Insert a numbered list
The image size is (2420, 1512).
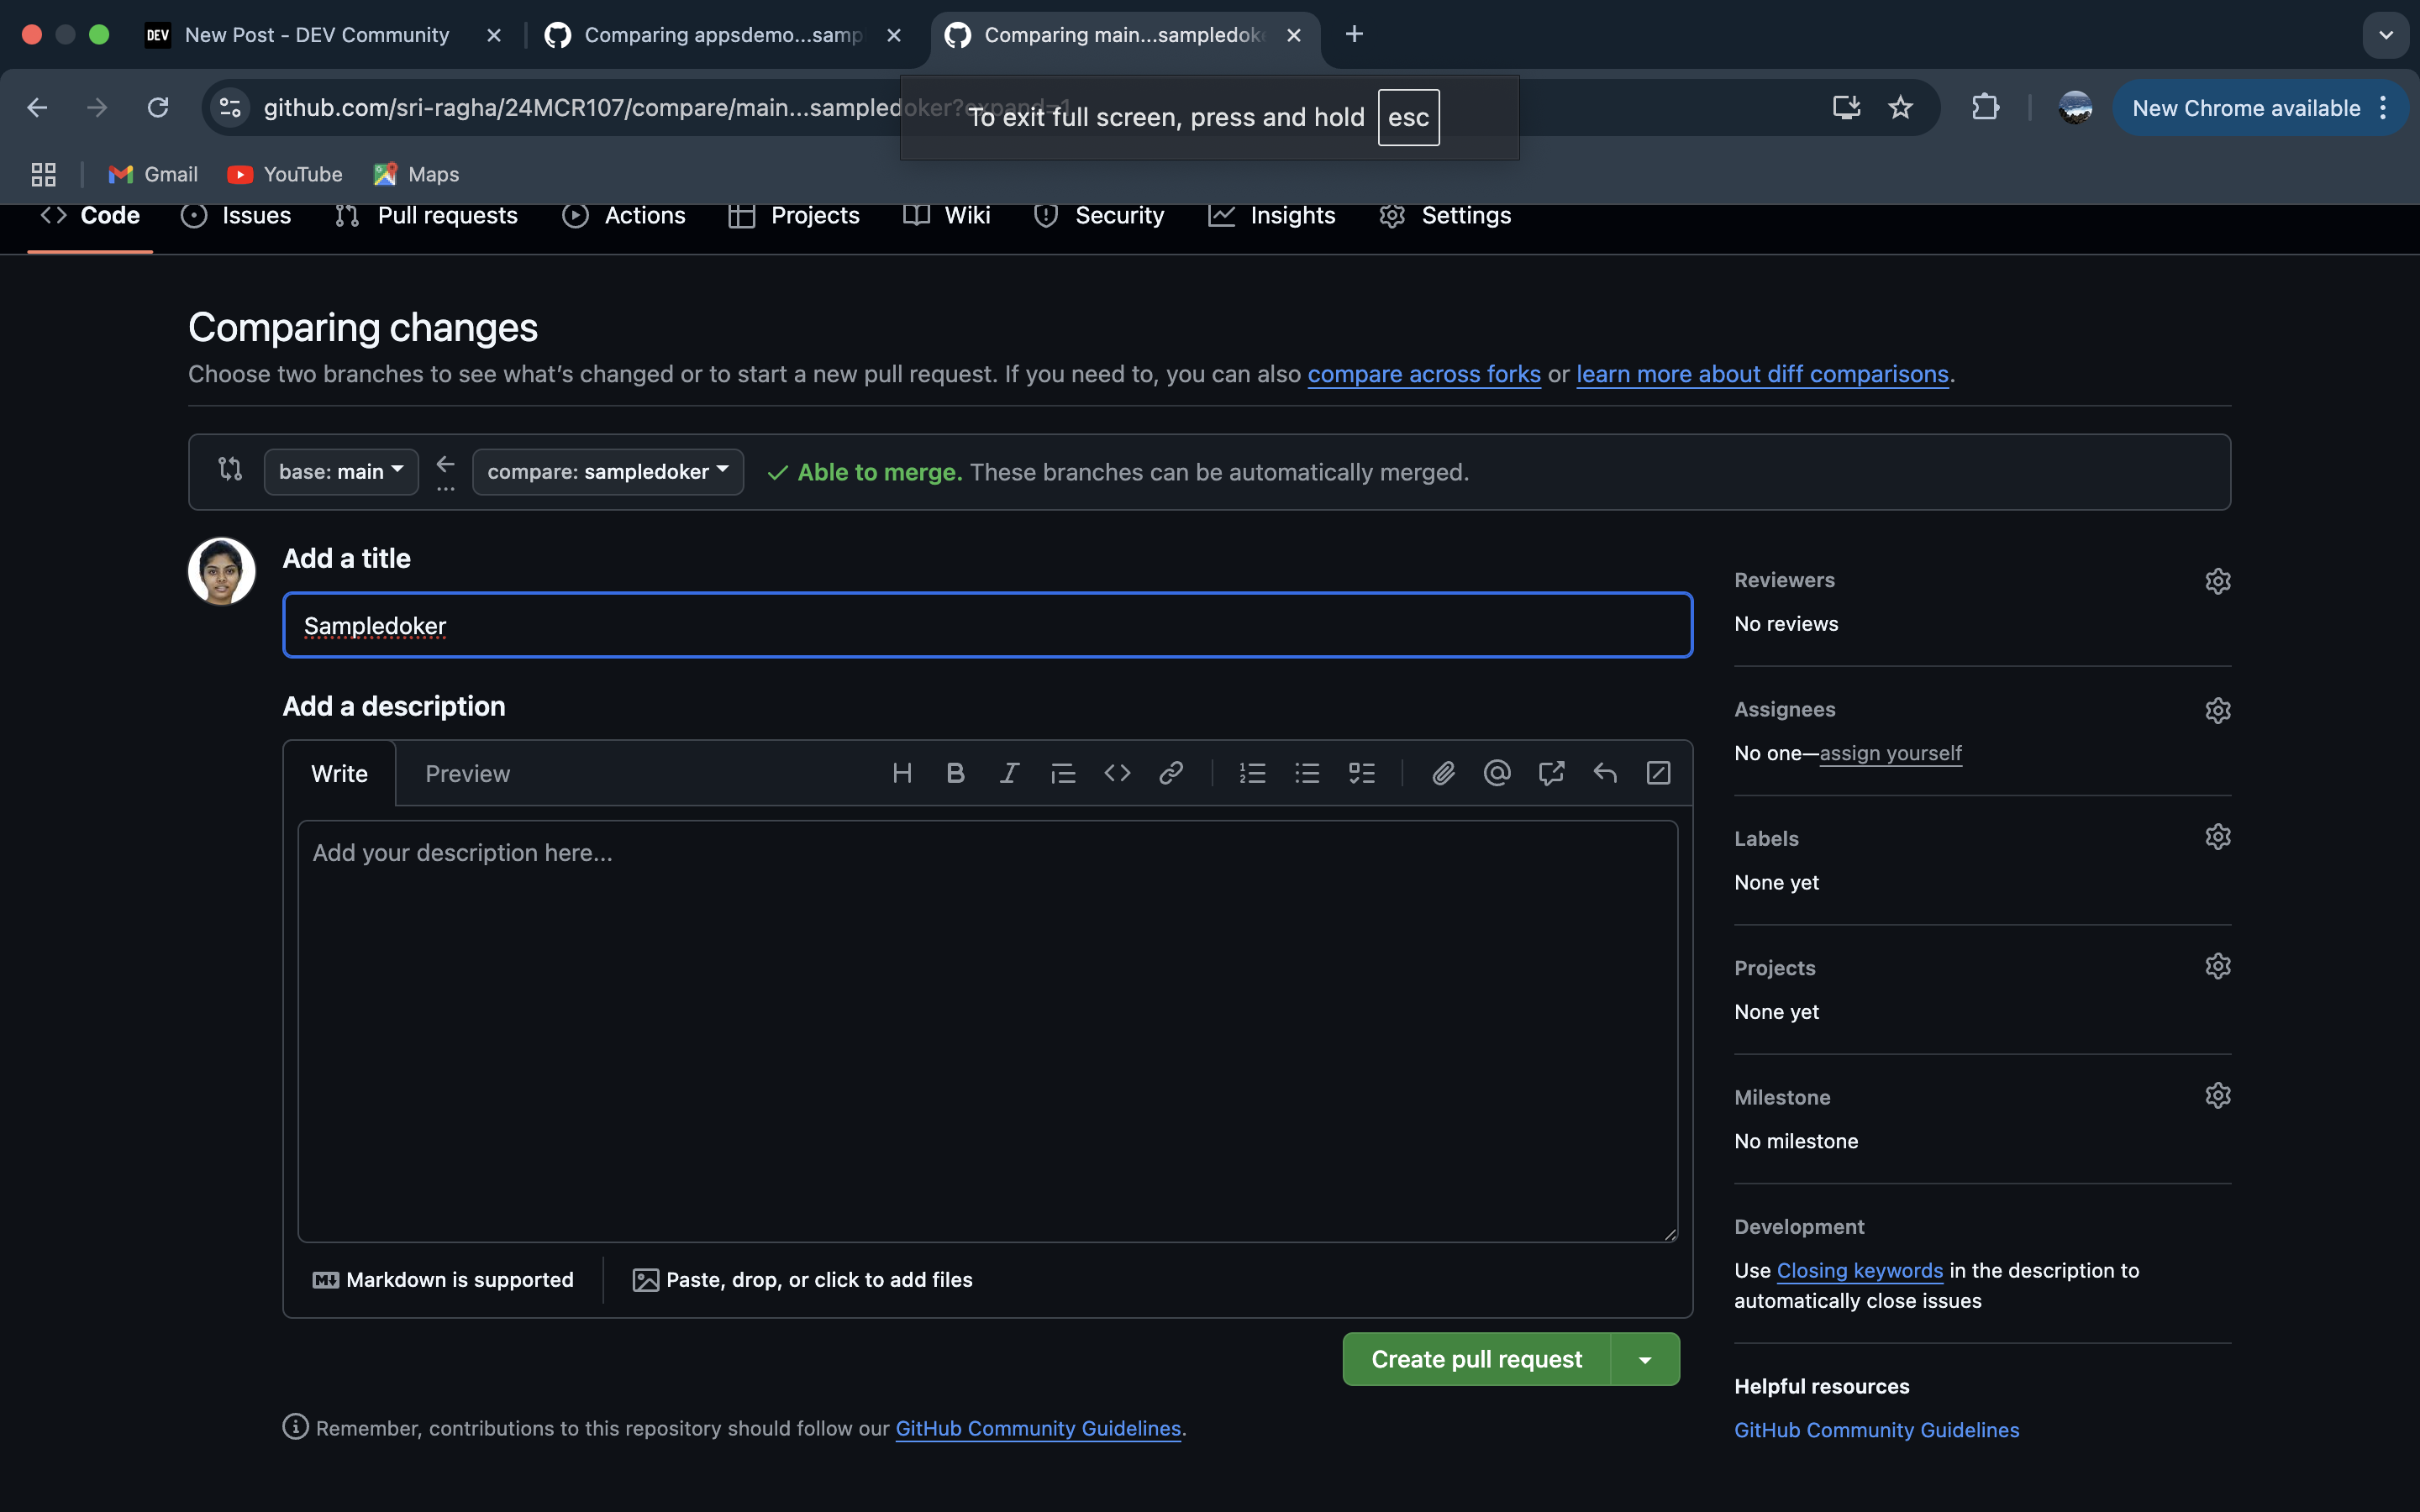1252,773
